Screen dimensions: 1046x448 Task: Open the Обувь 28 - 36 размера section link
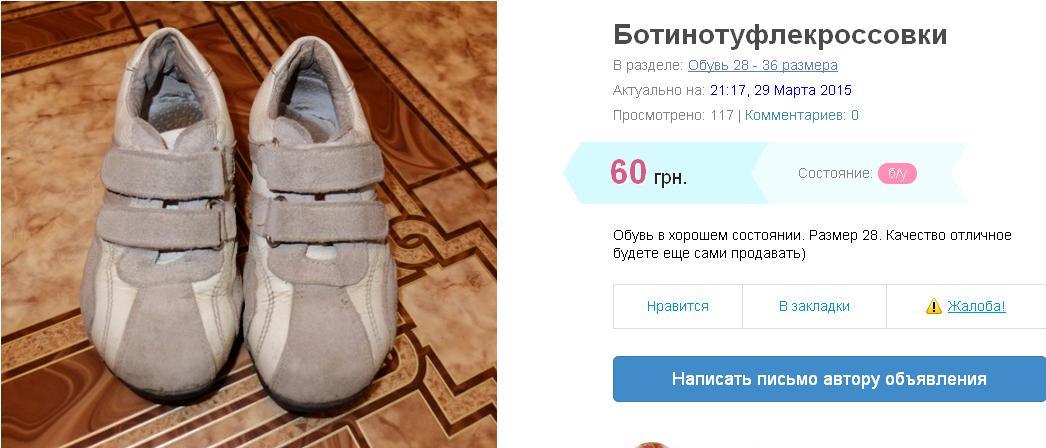tap(762, 65)
